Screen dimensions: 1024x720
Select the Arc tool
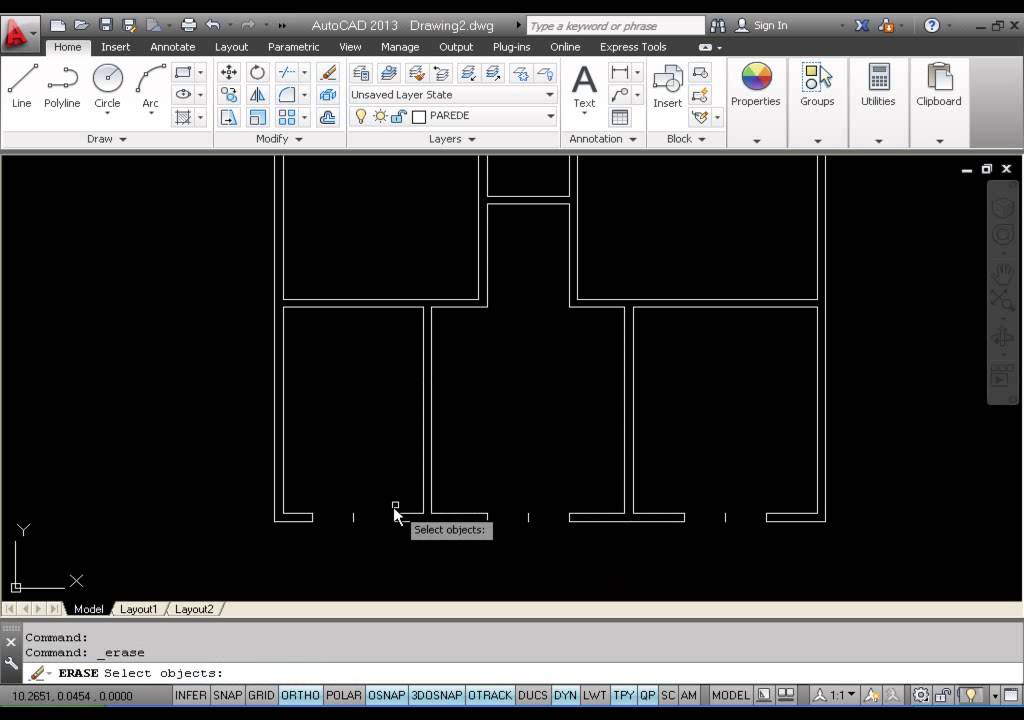coord(150,86)
